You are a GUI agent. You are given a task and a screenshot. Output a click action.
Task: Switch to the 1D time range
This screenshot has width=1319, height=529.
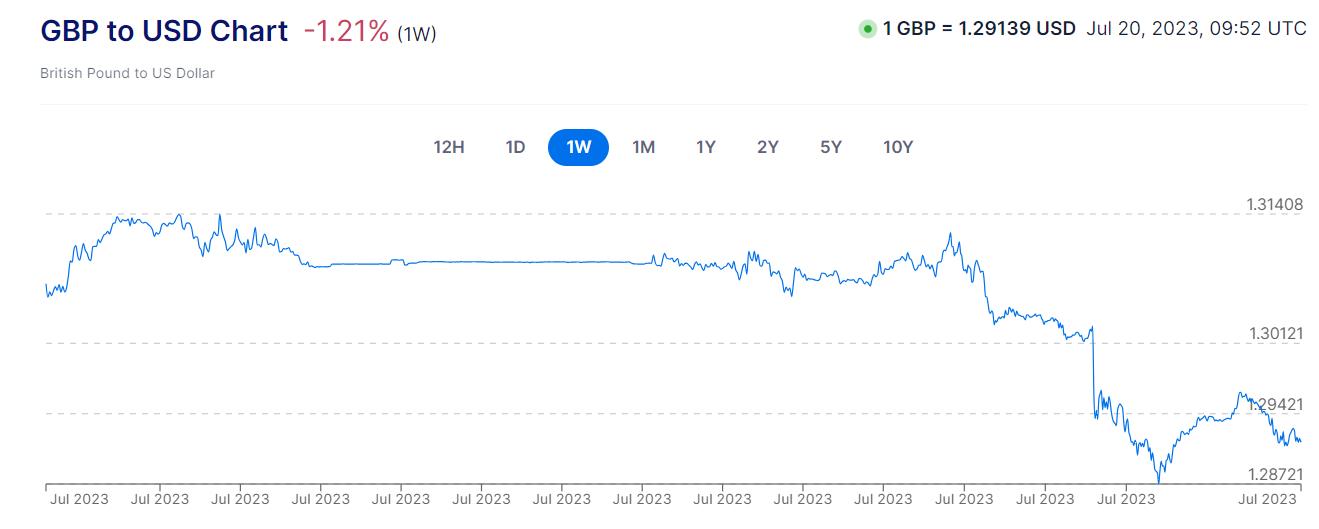515,148
